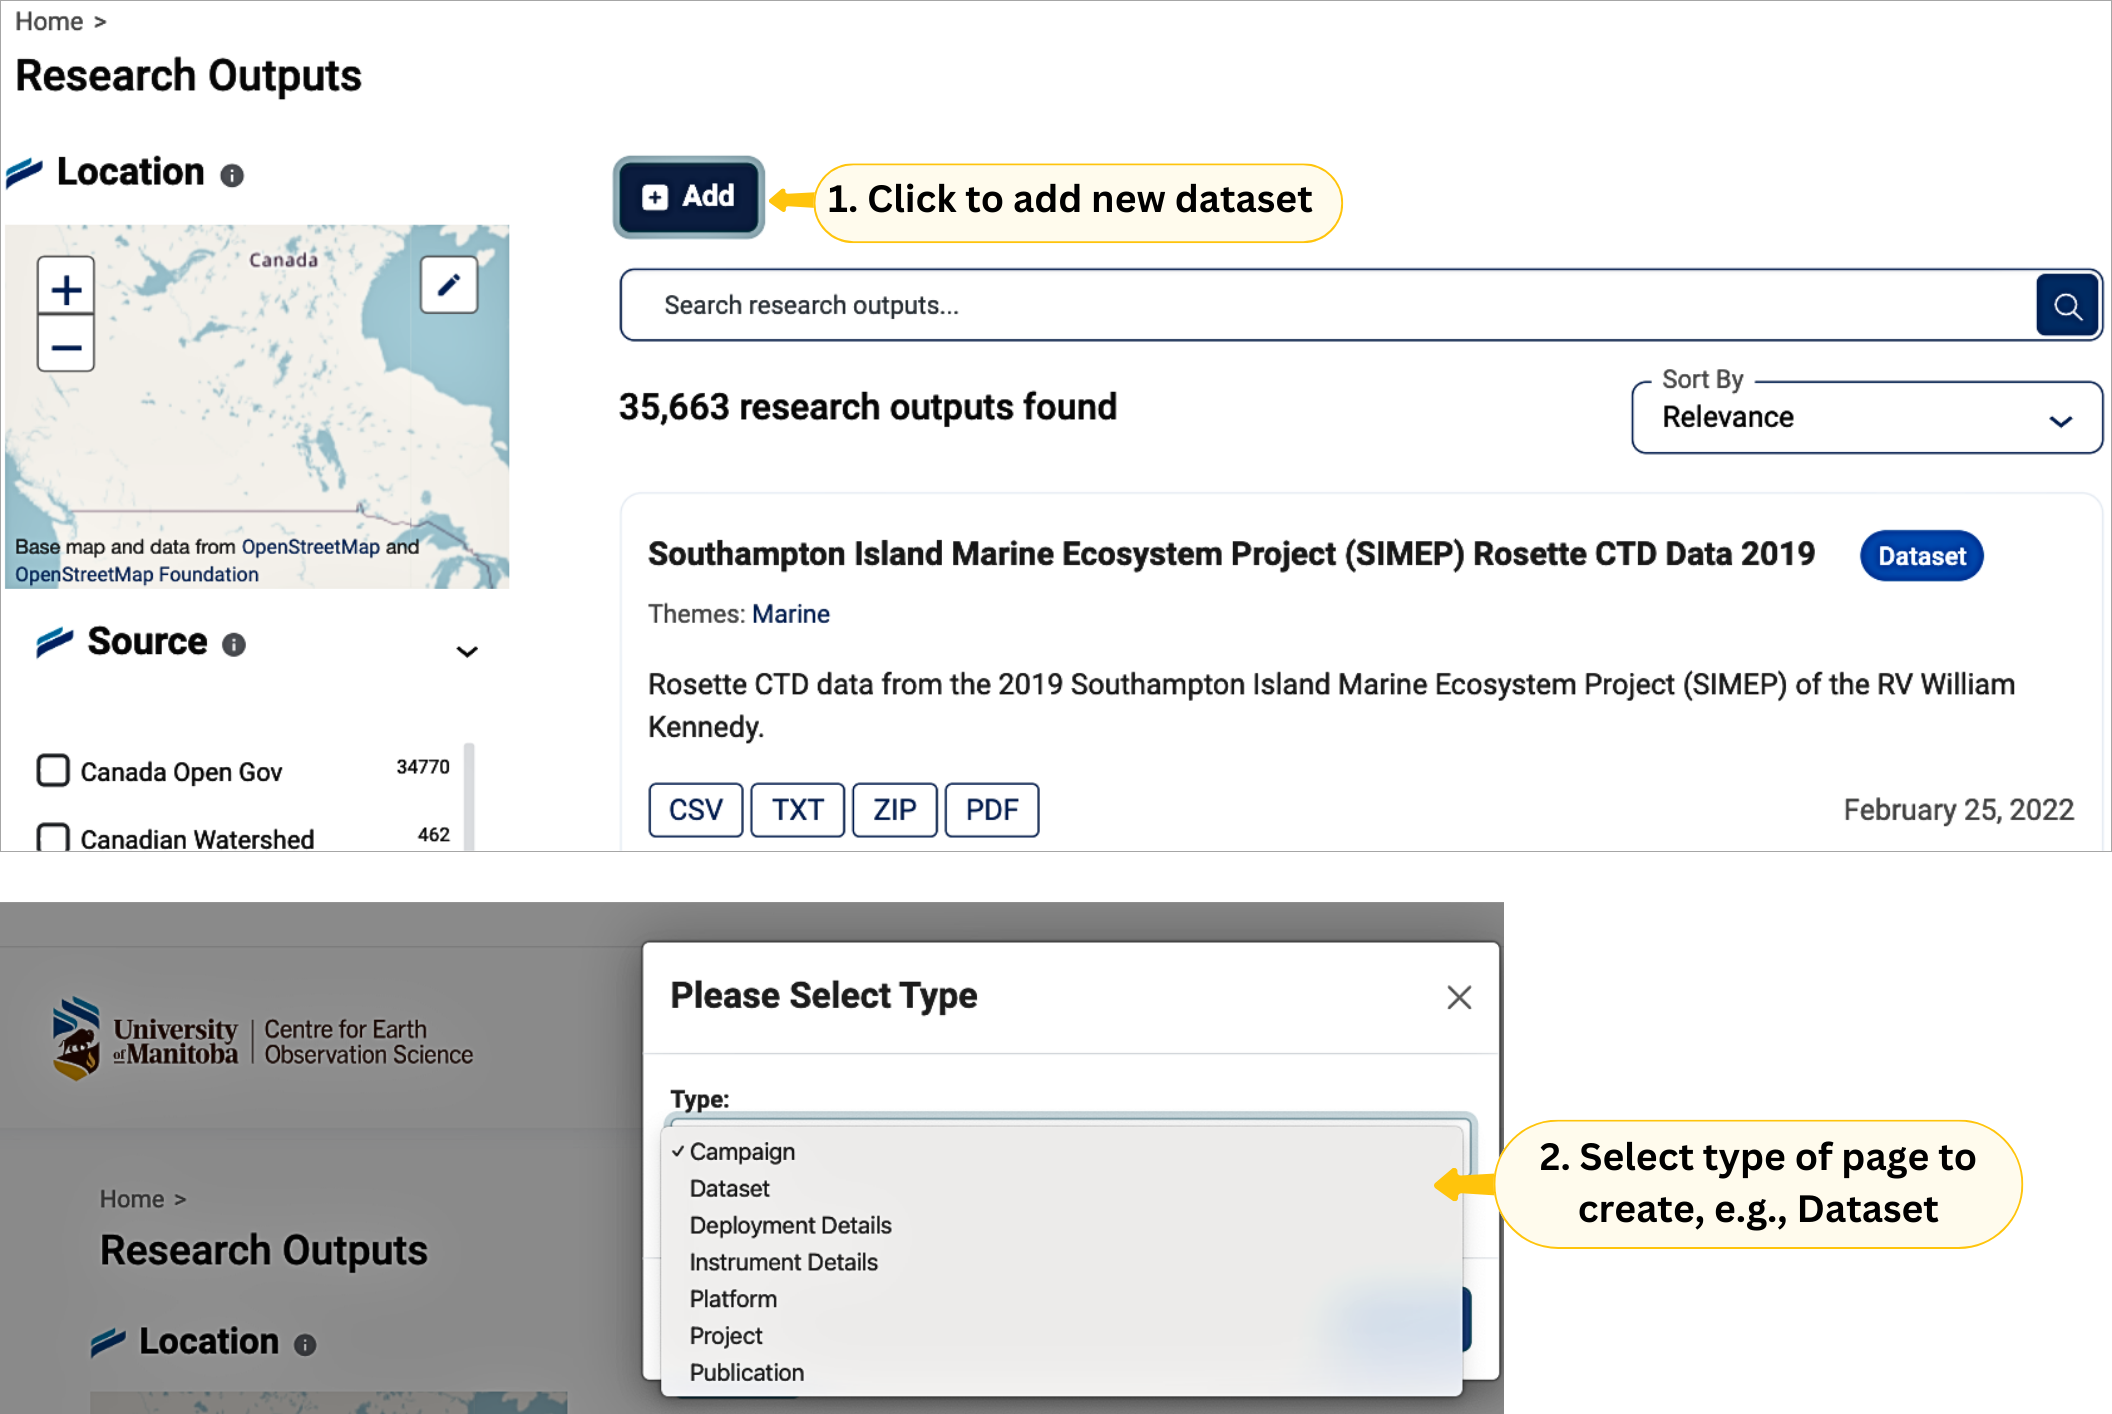Select Publication from the type list
This screenshot has width=2112, height=1414.
746,1373
